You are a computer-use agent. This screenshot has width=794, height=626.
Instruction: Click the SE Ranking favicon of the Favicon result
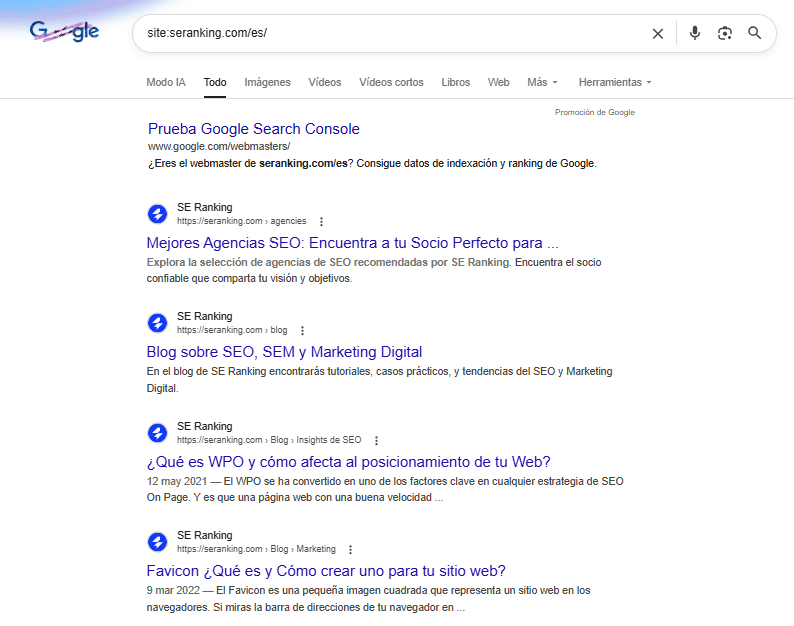(157, 541)
